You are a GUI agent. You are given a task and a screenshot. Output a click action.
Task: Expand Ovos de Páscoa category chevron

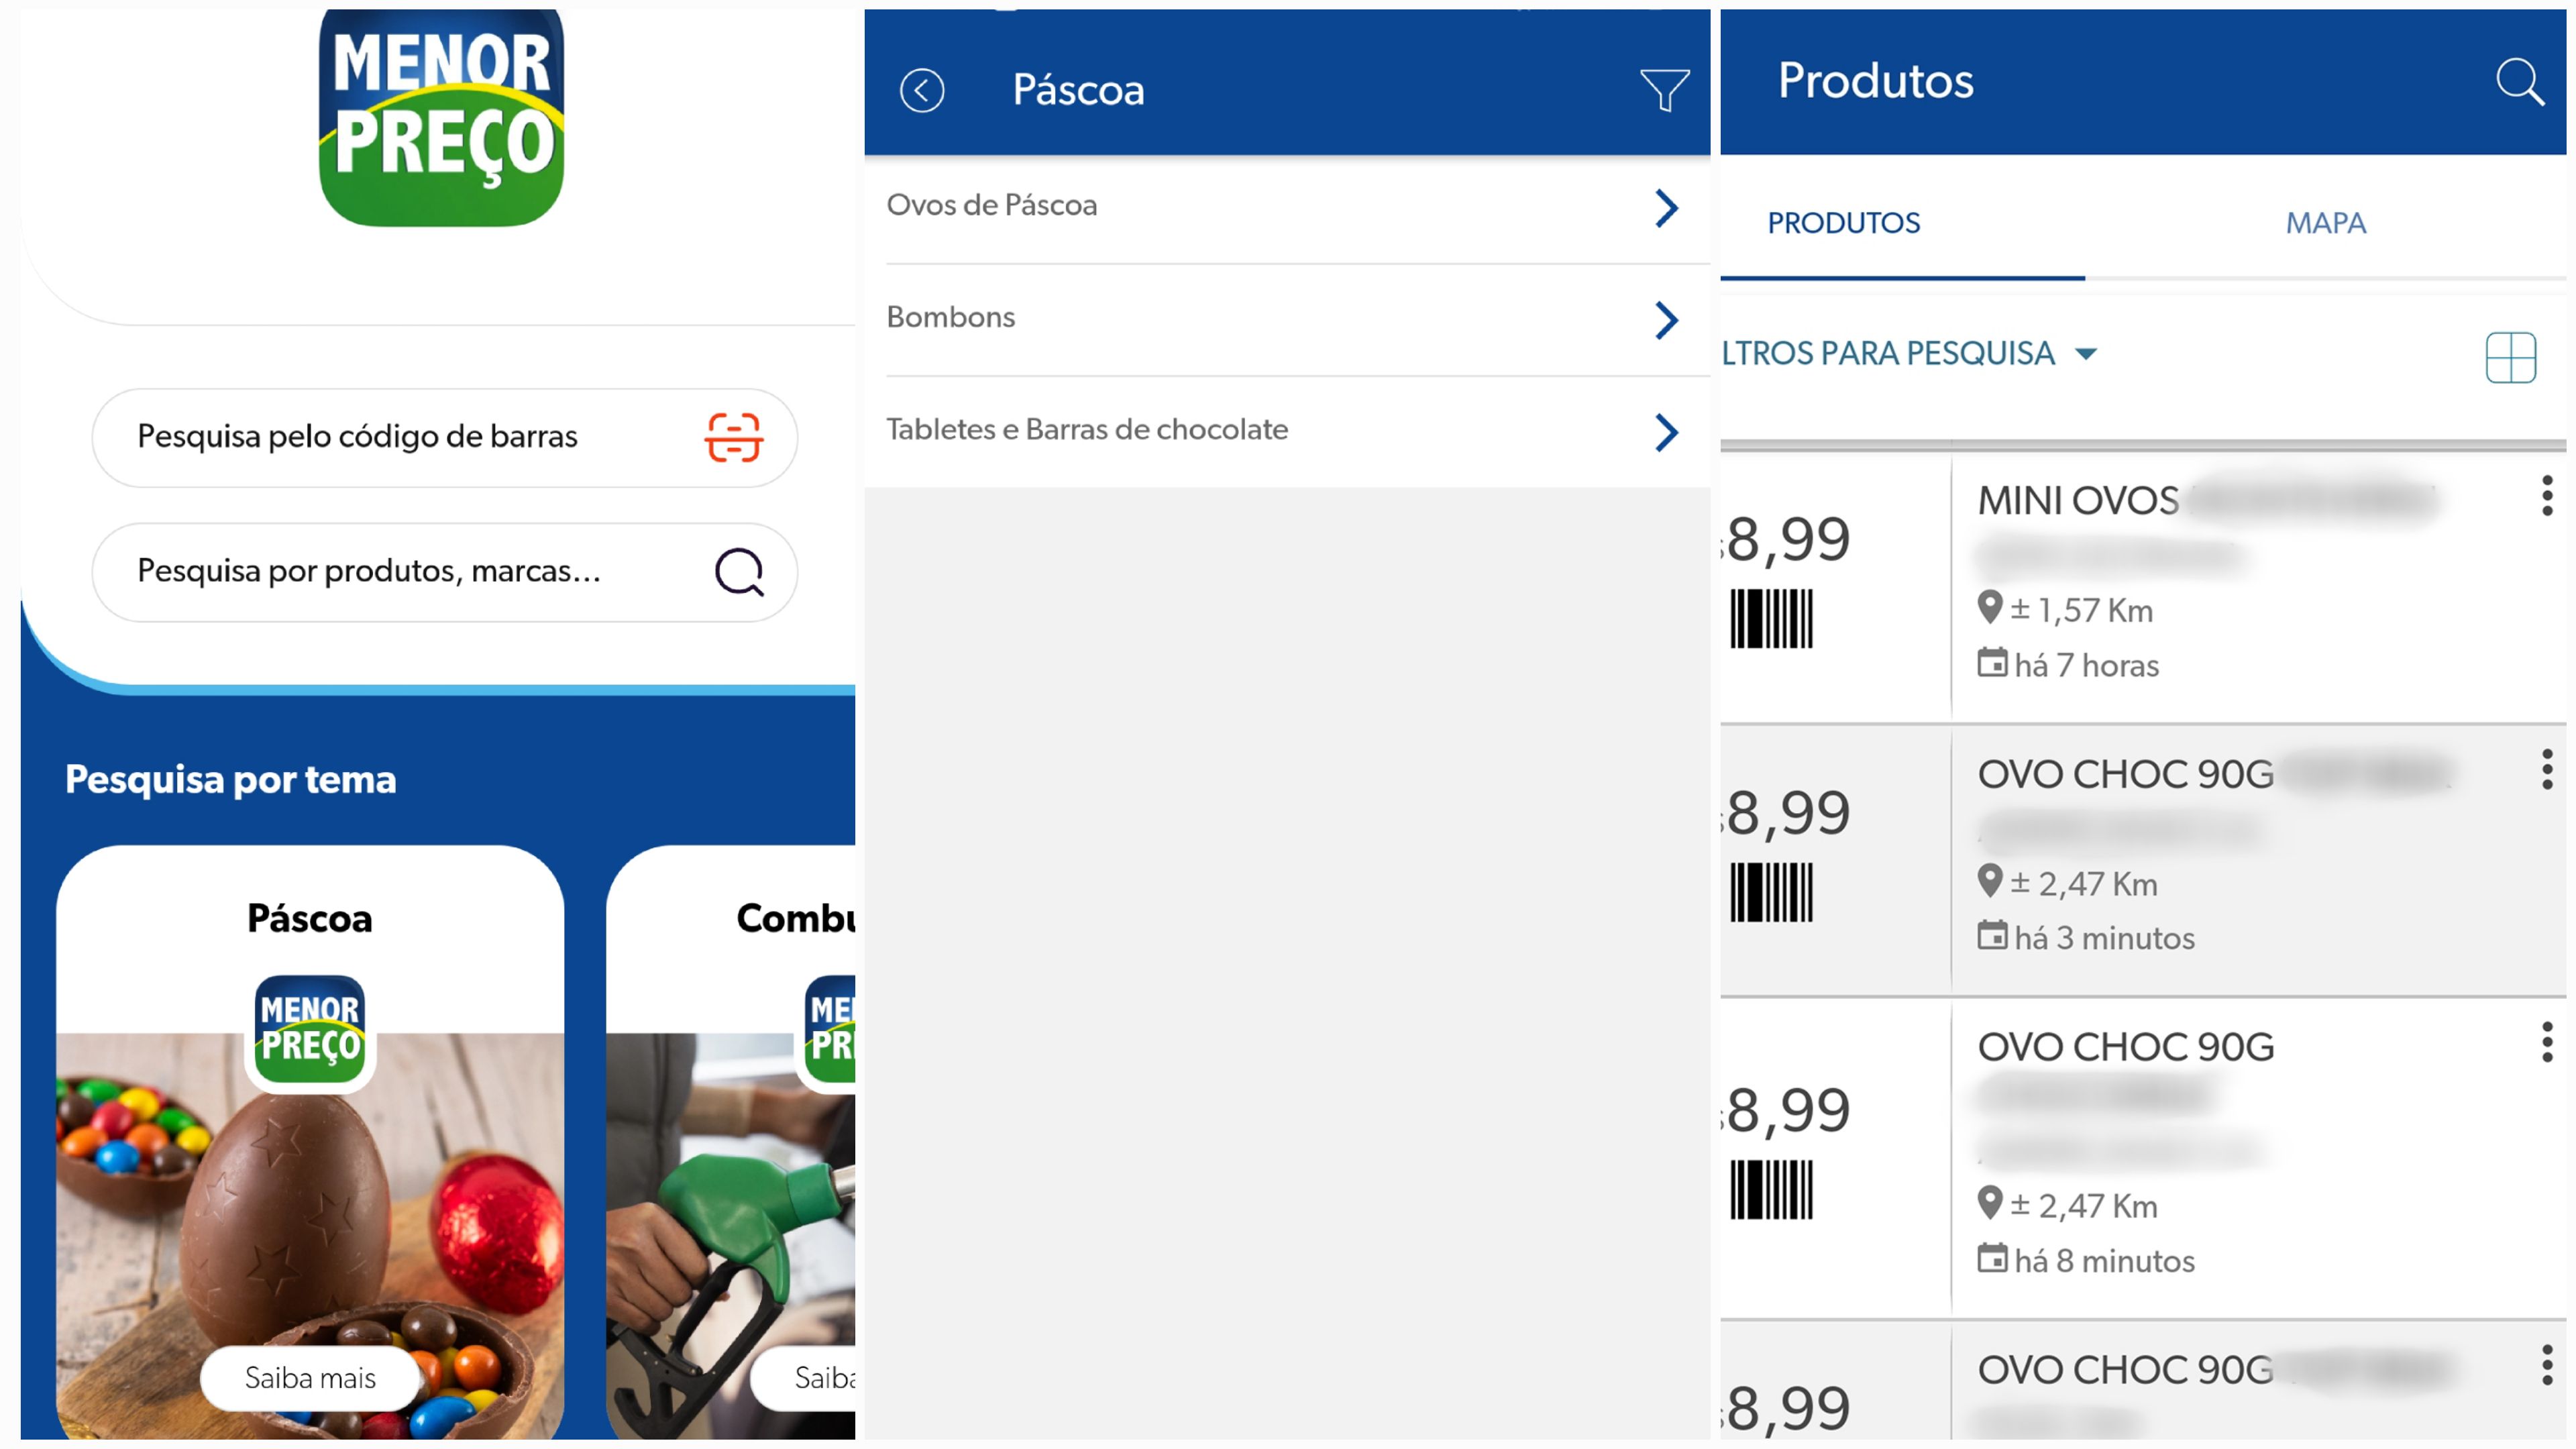click(1665, 208)
